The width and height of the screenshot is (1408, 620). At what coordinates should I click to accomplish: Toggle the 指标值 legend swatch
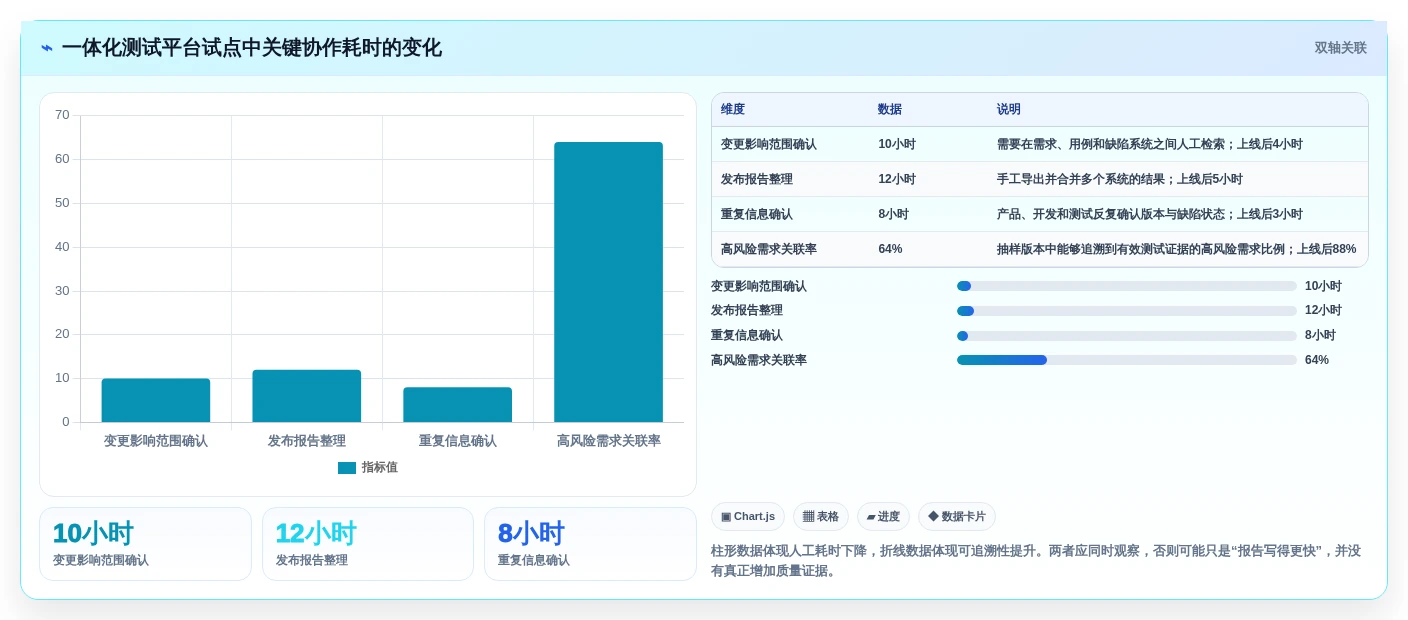point(347,468)
